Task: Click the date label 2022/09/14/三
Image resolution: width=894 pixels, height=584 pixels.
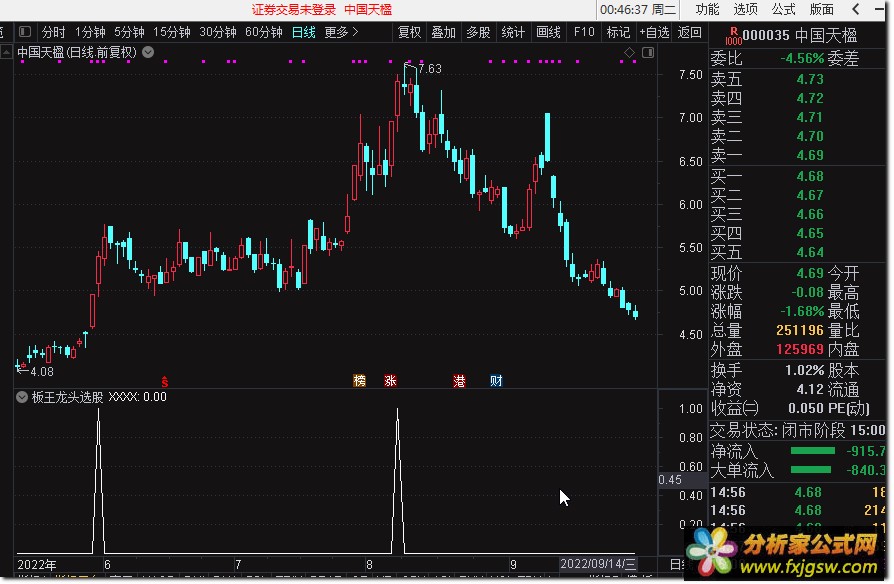Action: tap(598, 564)
